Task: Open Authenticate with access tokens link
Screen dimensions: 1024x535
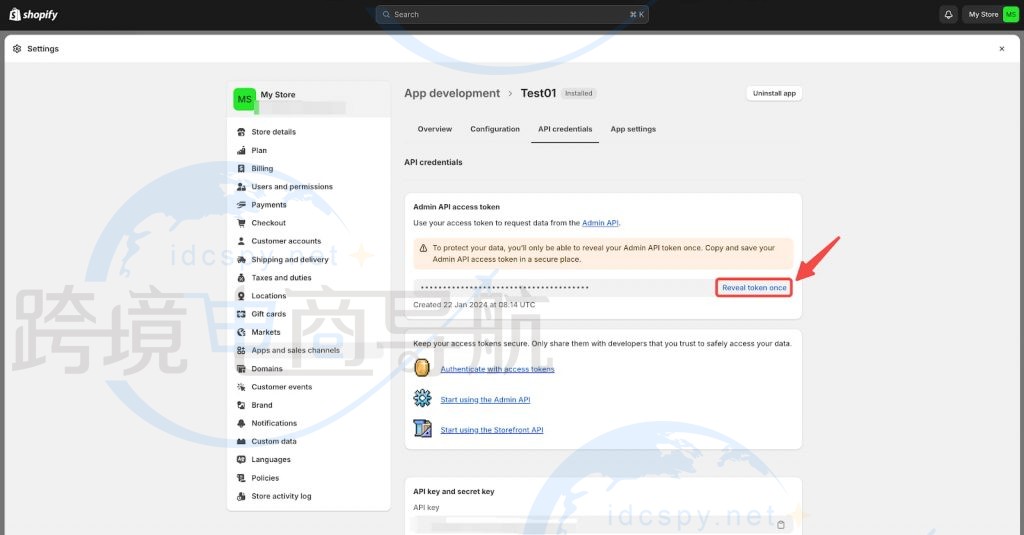Action: point(497,369)
